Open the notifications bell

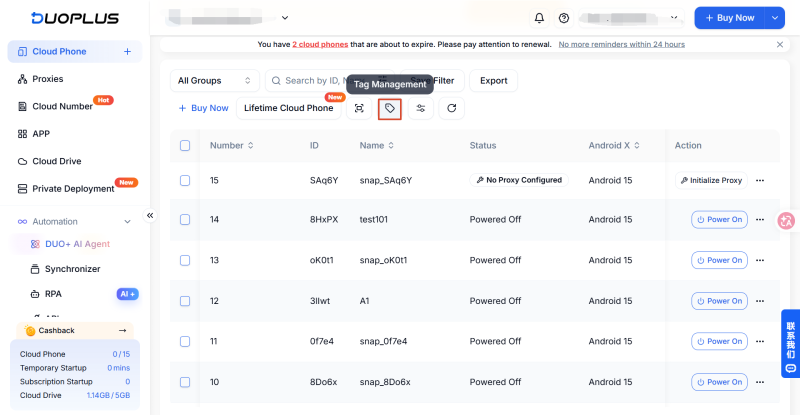[539, 18]
